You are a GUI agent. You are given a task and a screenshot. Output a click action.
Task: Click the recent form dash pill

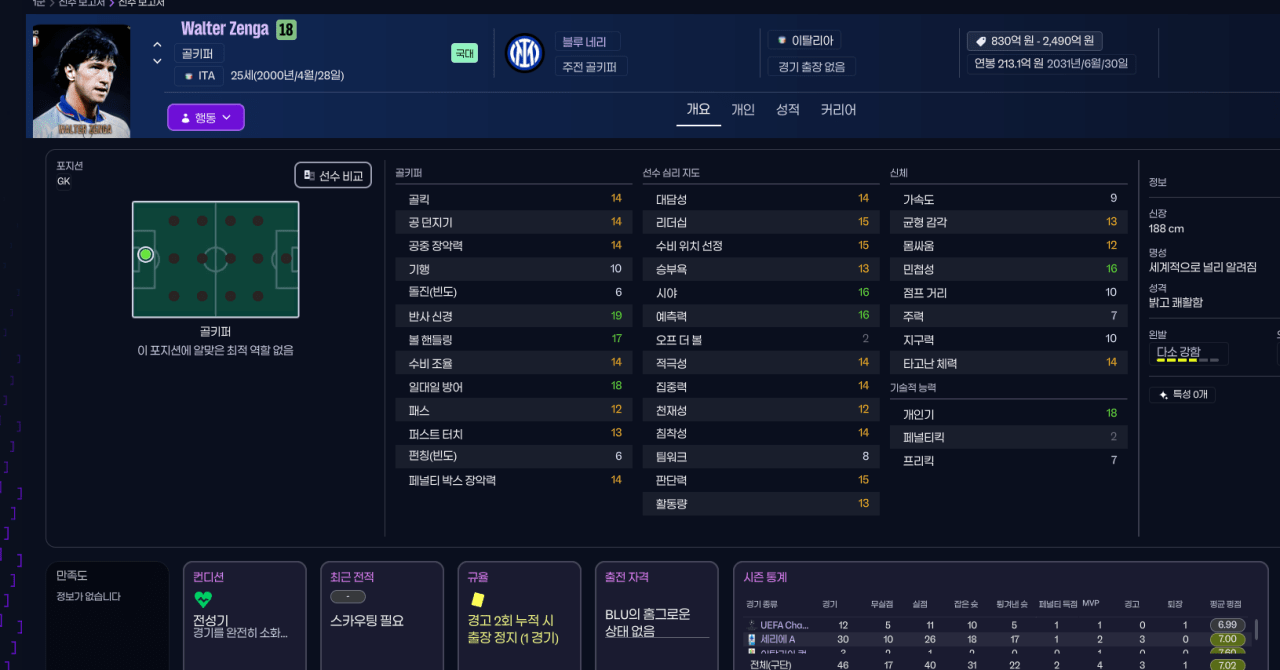coord(348,597)
